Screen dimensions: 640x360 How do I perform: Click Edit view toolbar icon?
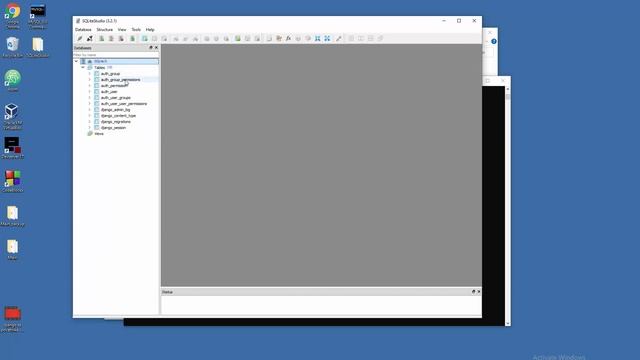pyautogui.click(x=247, y=38)
